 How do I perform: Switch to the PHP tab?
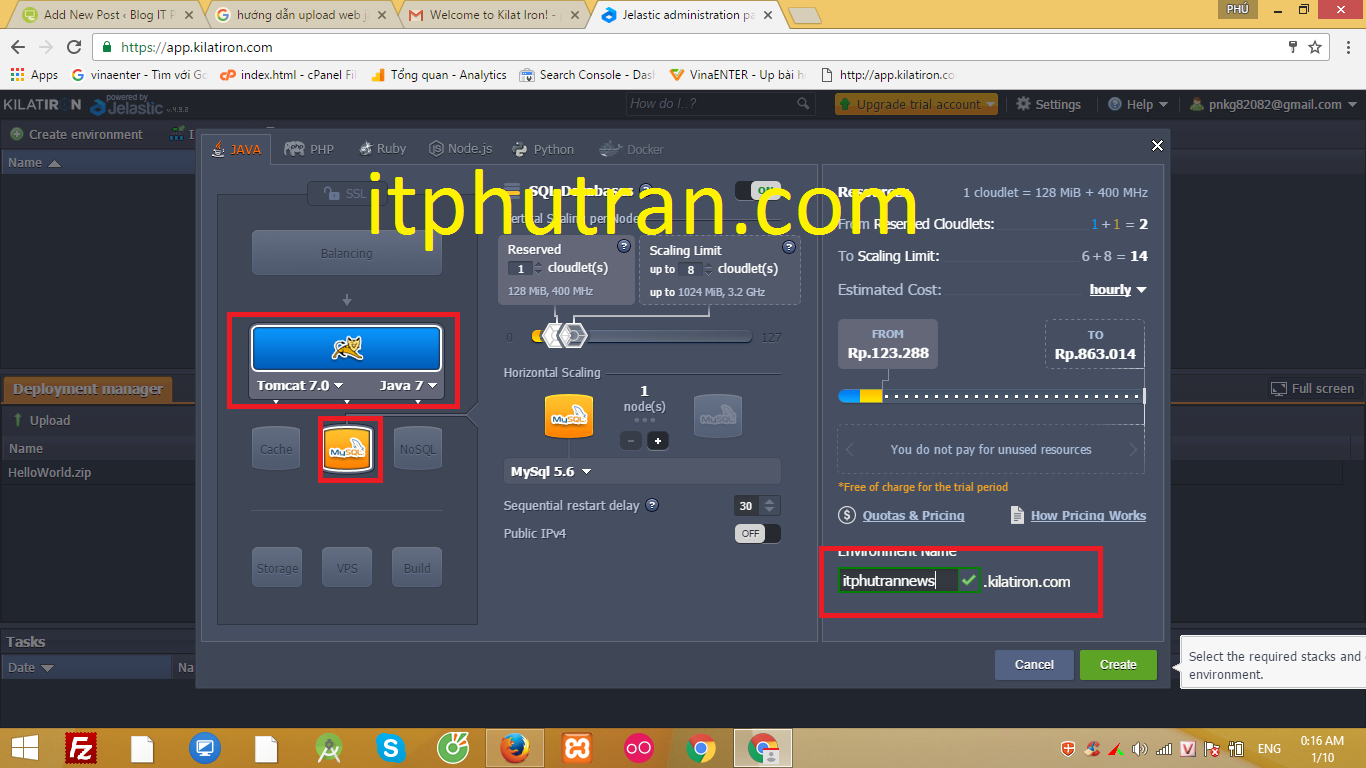310,149
